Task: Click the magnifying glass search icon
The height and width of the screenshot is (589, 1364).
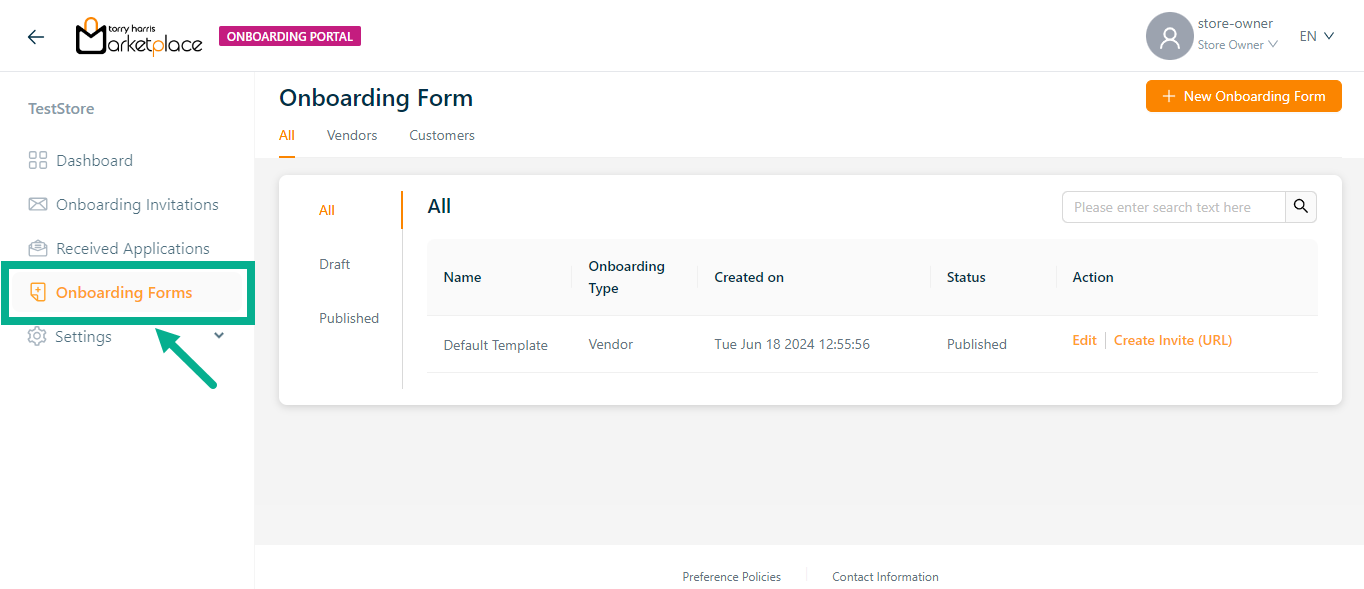Action: coord(1300,206)
